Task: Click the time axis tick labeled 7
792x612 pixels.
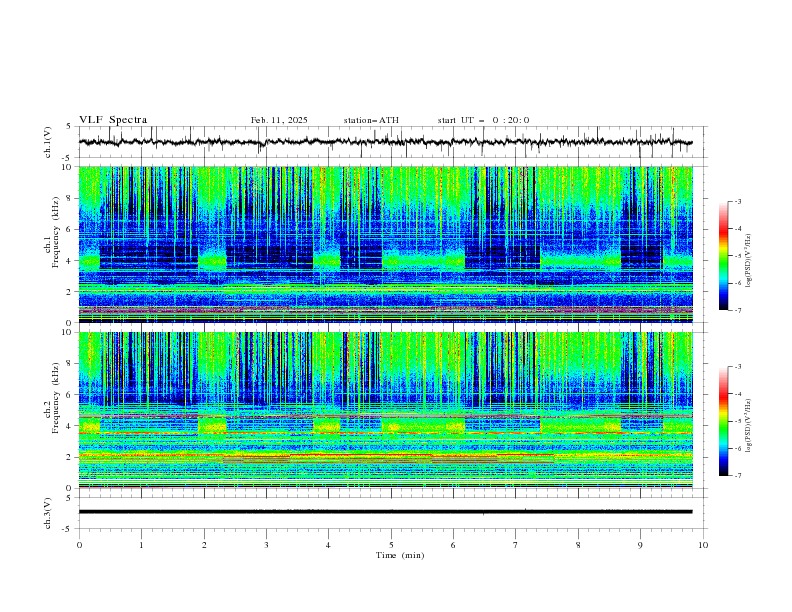Action: 516,545
